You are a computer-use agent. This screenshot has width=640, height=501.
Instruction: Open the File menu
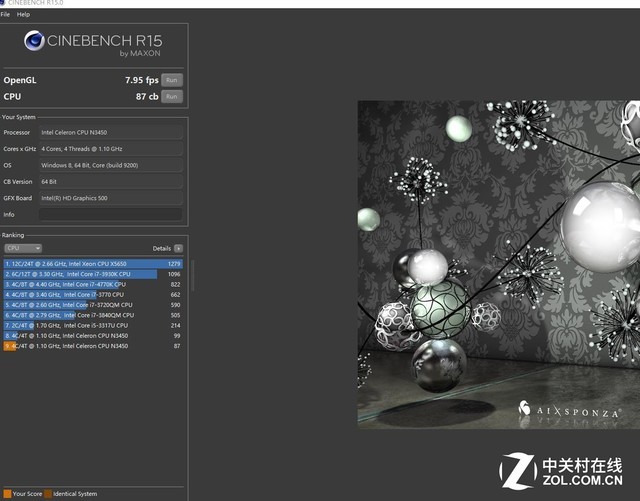click(5, 14)
